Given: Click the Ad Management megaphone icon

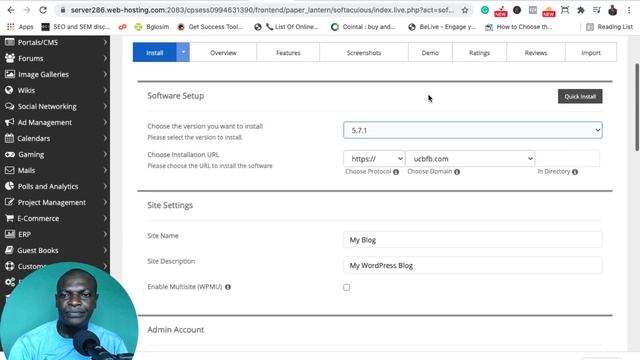Looking at the screenshot, I should pos(9,122).
